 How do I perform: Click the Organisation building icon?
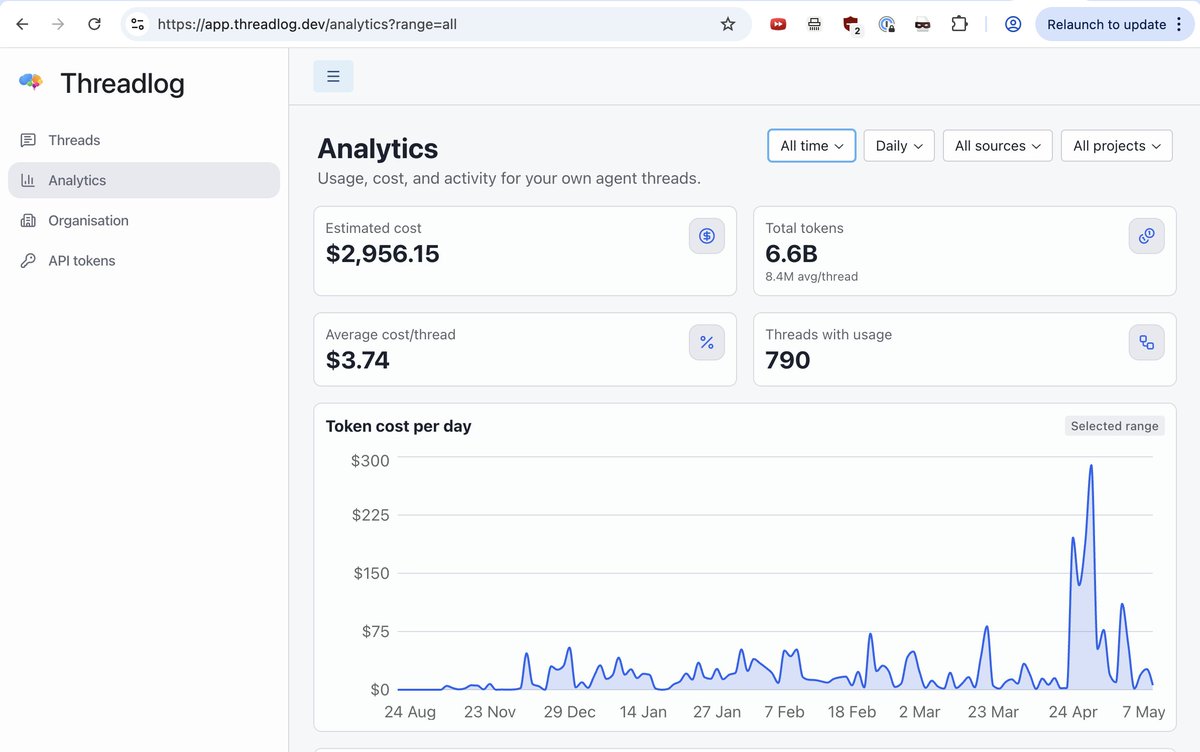(28, 220)
